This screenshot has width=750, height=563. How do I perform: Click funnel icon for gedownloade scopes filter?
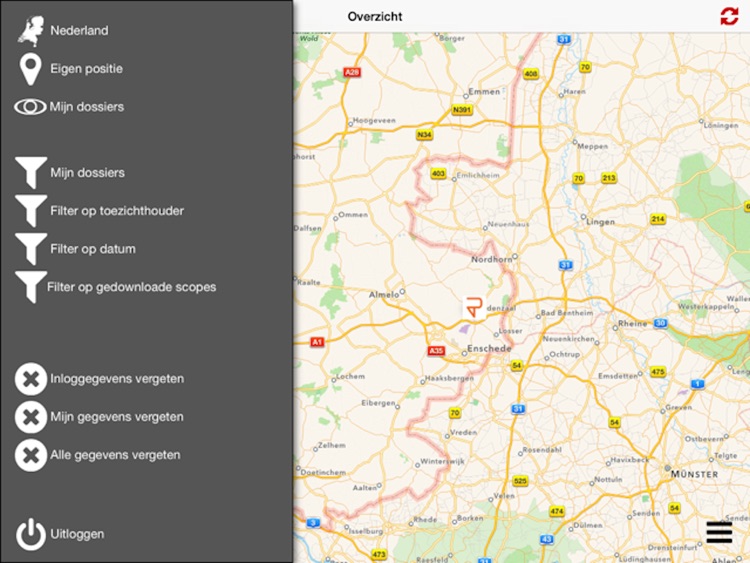coord(31,287)
